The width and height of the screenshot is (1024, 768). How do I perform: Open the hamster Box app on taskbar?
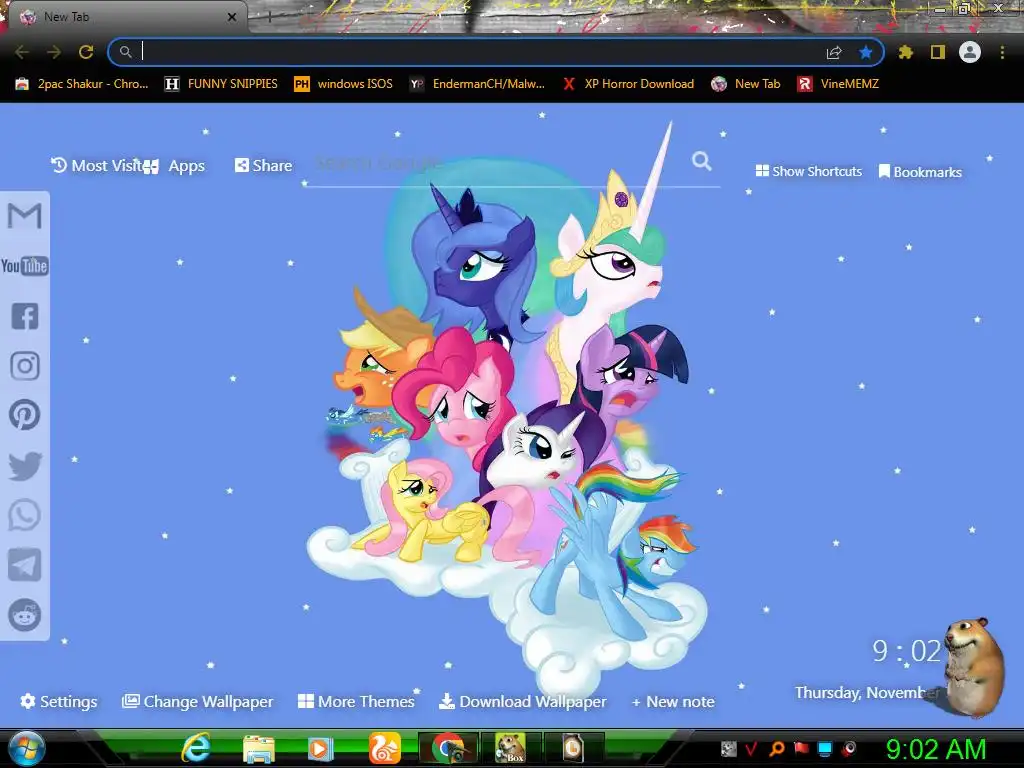[x=510, y=748]
